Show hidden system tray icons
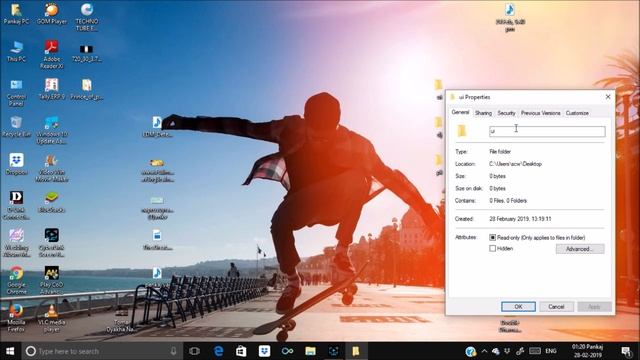The height and width of the screenshot is (360, 640). click(x=484, y=351)
